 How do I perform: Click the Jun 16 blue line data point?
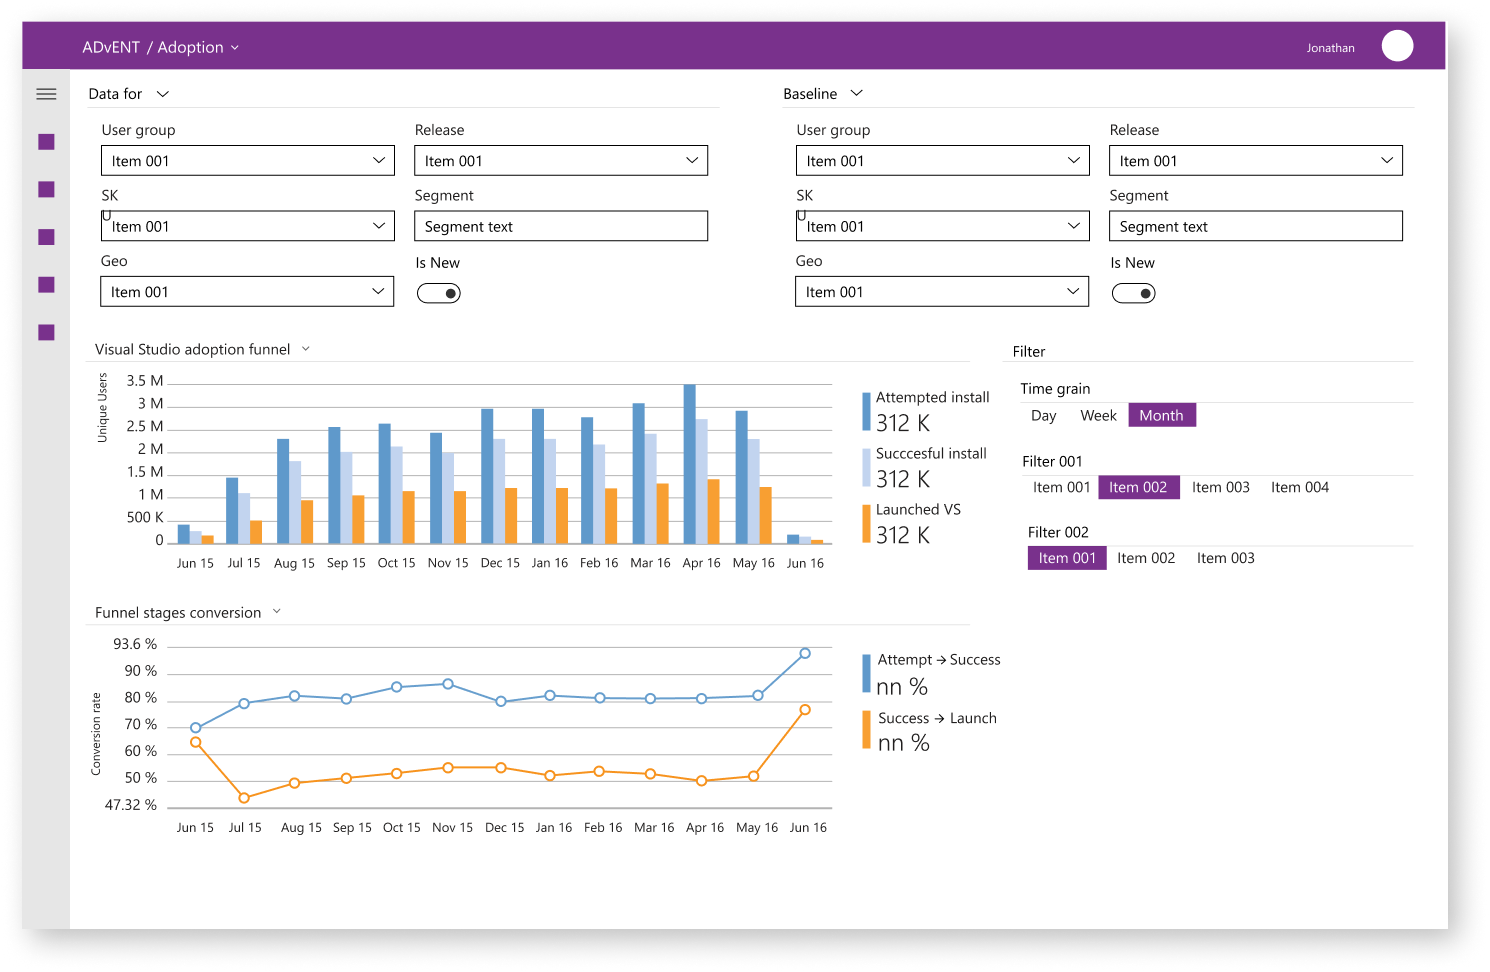[805, 653]
